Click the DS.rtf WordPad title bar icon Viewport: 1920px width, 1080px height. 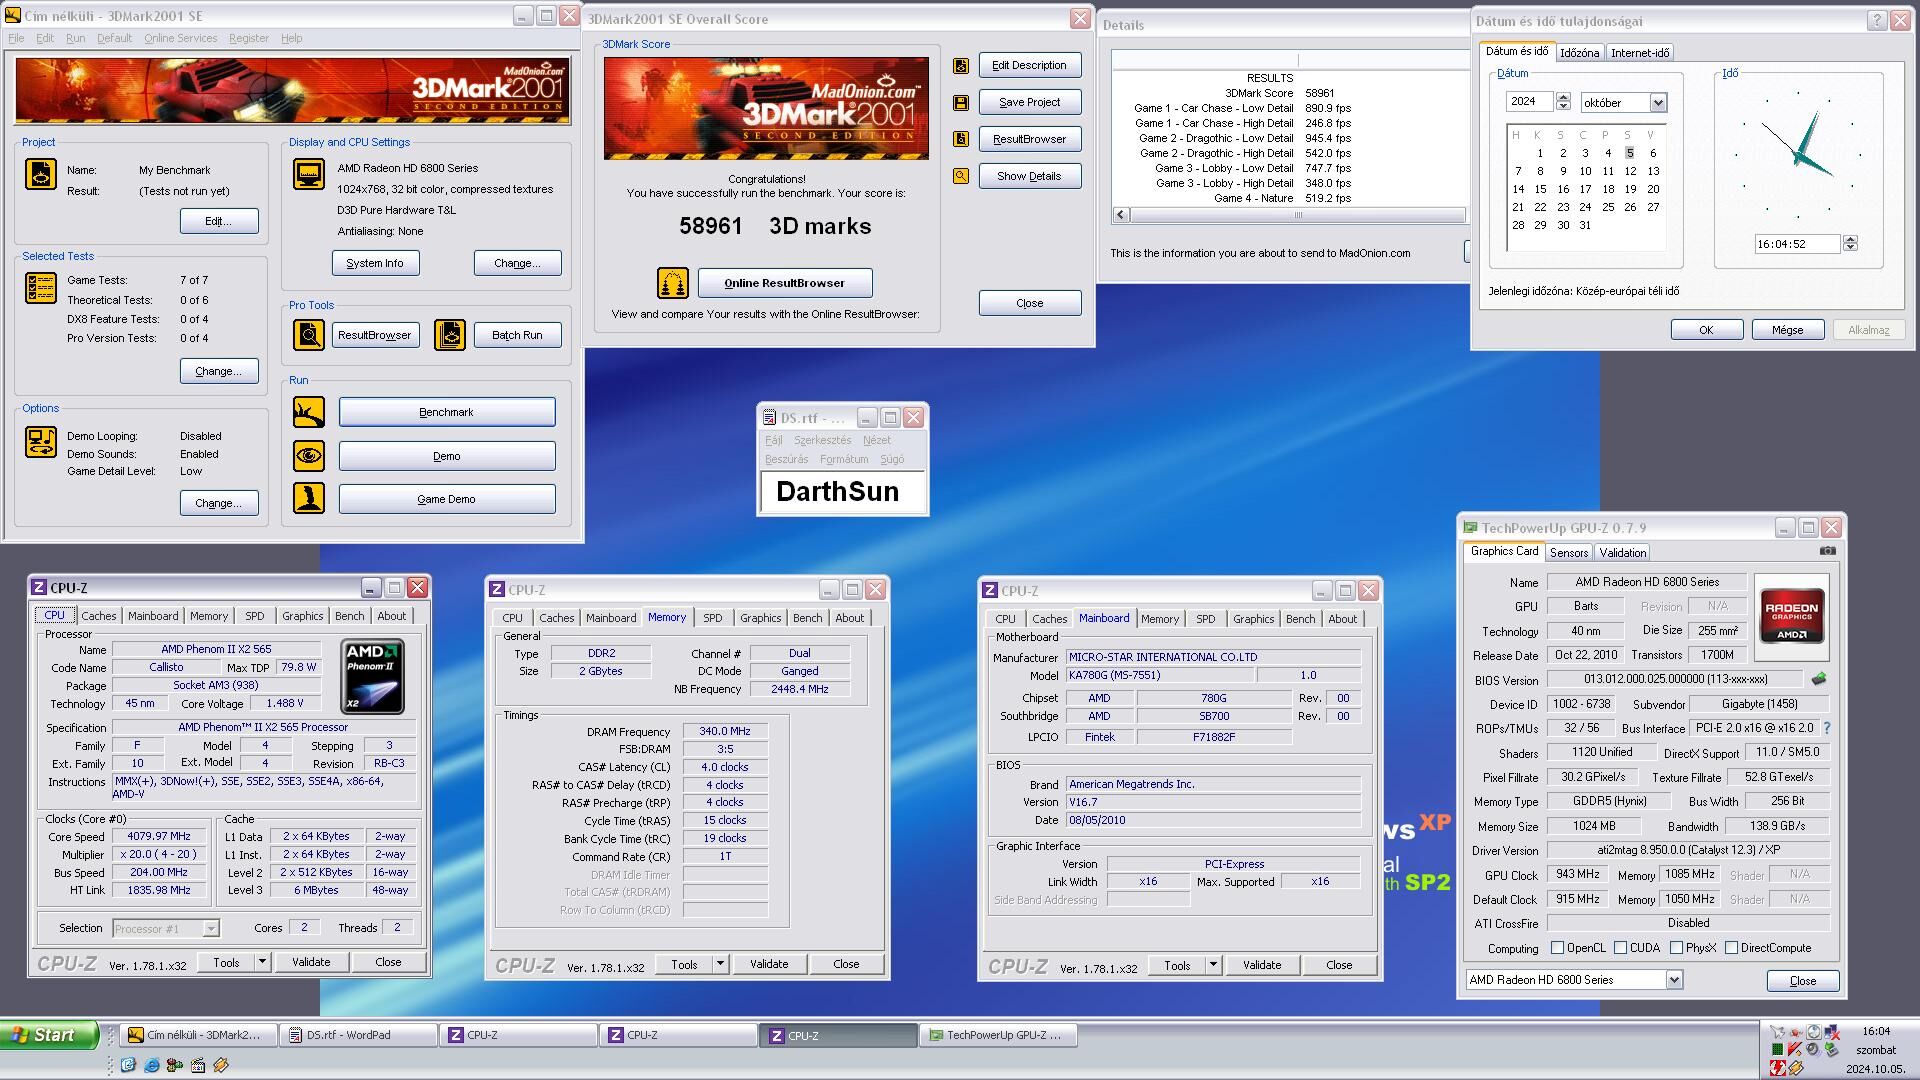click(x=769, y=418)
